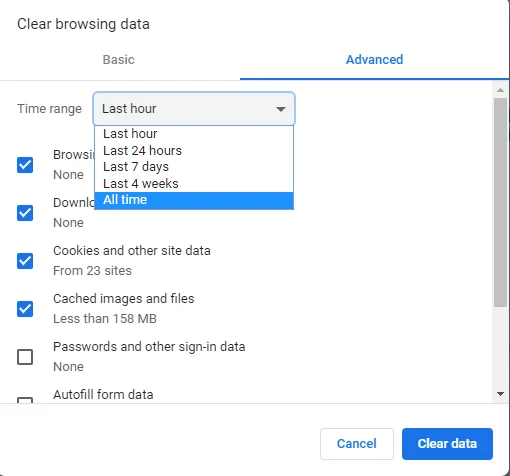The height and width of the screenshot is (476, 510).
Task: Pick 'Last 7 days' option
Action: [194, 167]
